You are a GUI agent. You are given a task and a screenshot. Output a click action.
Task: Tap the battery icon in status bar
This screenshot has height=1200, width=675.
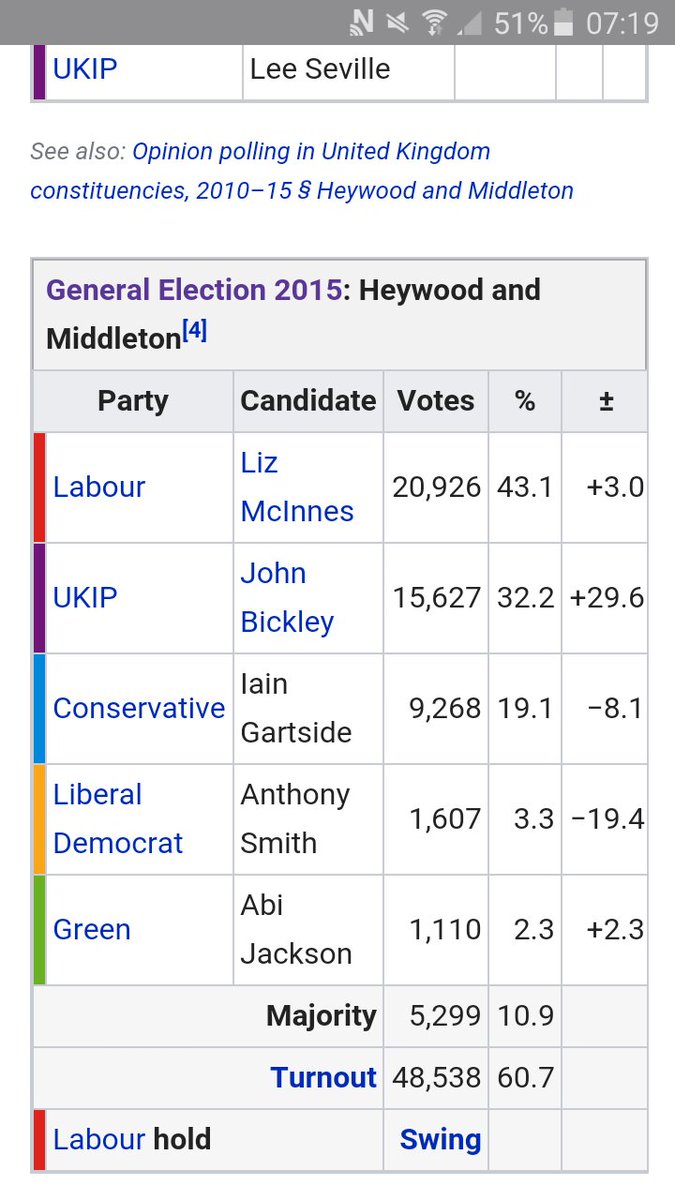(564, 21)
